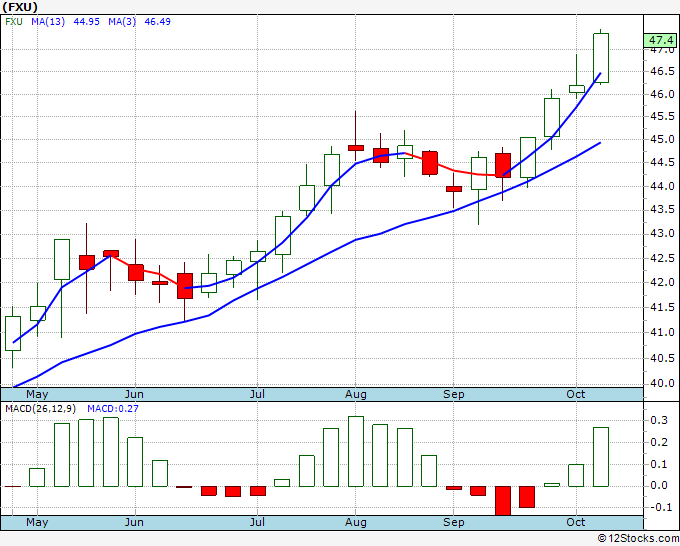Click the 44.5 price axis label
Screen dimensions: 680x546
tap(662, 163)
